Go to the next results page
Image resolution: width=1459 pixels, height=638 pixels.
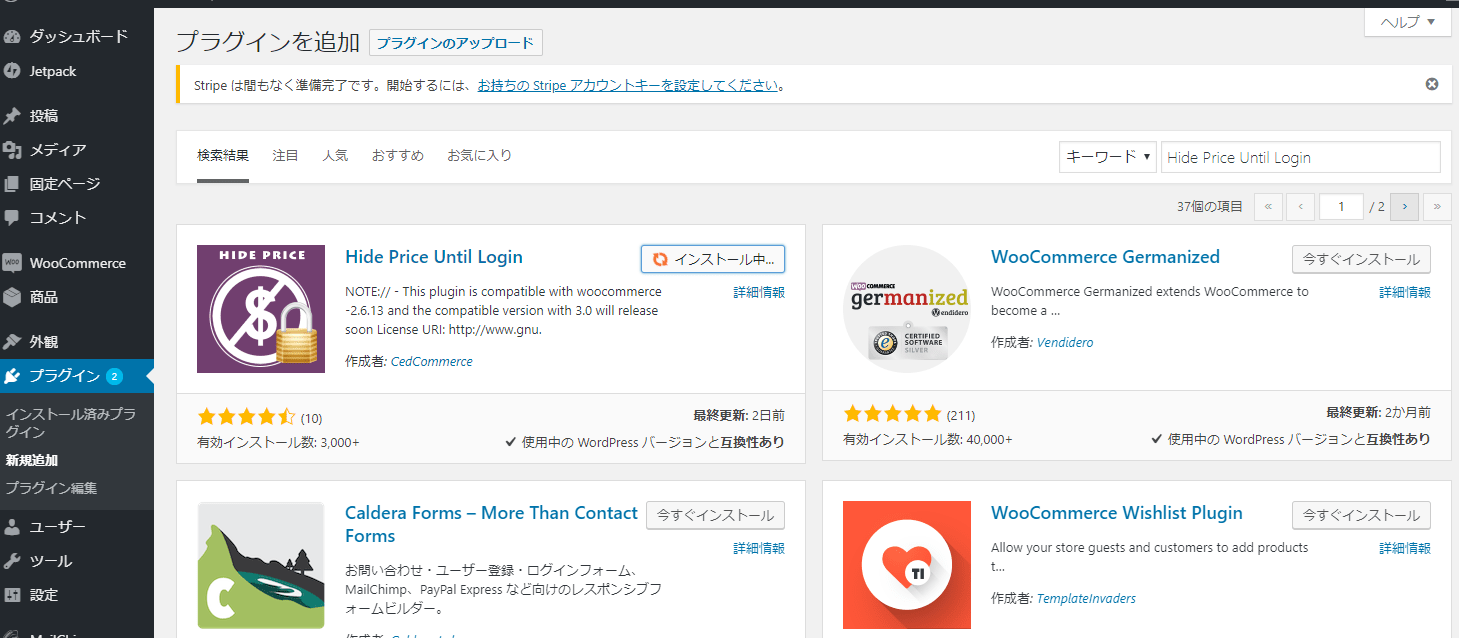(1404, 206)
